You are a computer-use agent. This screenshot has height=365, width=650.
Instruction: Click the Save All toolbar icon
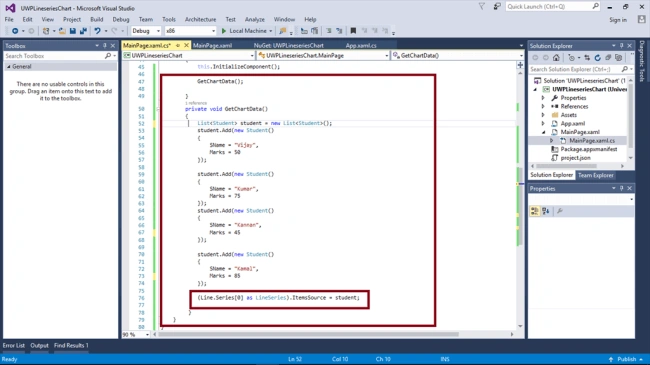(x=83, y=31)
